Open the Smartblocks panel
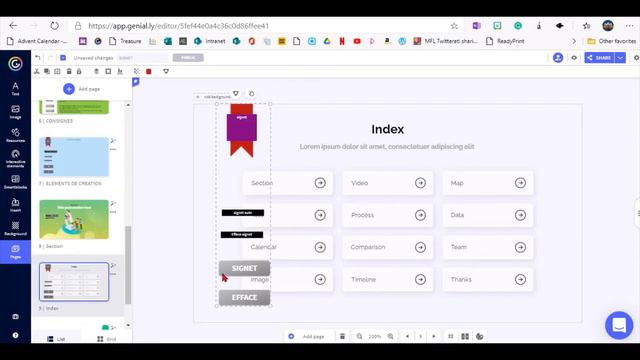Screen dimensions: 640x360 (x=15, y=182)
